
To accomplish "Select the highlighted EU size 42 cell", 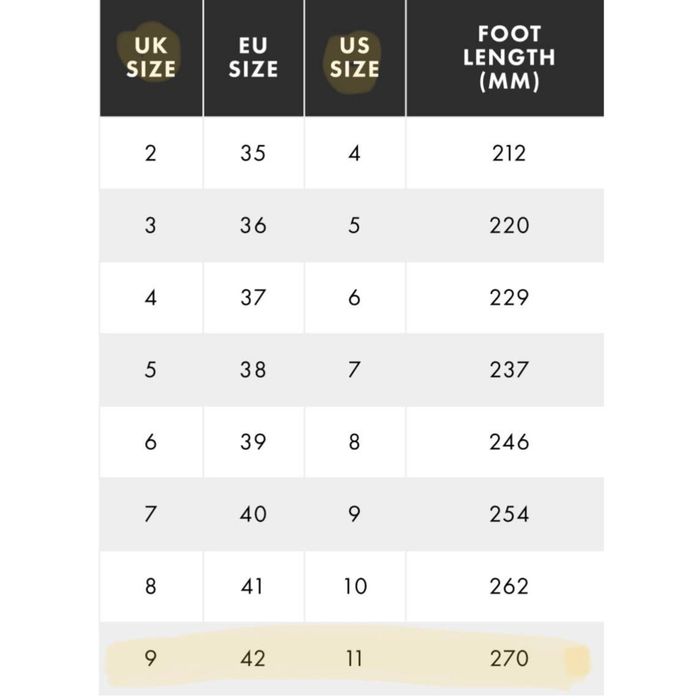I will click(x=253, y=659).
